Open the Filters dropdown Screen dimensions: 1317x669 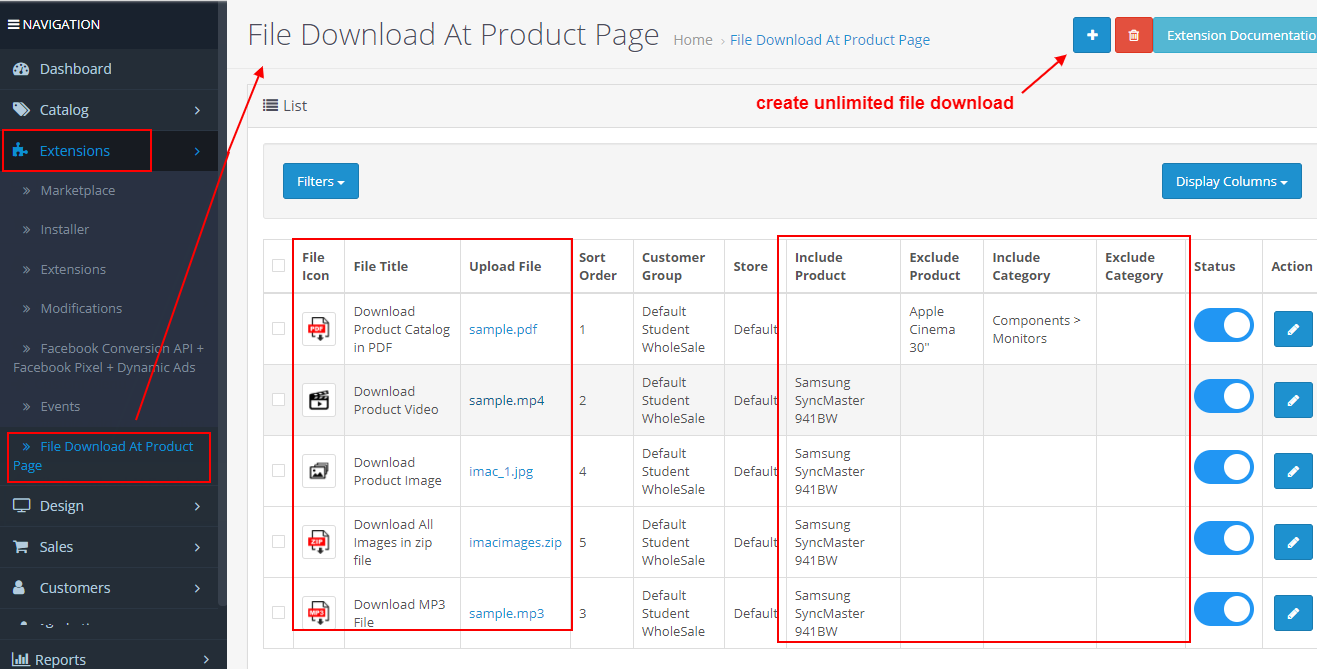coord(320,181)
